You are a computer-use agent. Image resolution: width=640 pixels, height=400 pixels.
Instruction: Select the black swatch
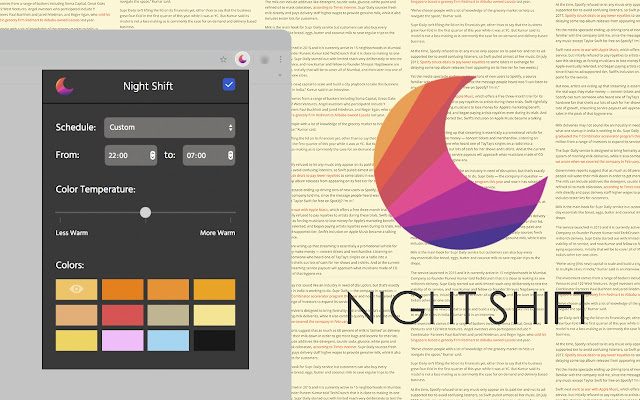coord(214,341)
